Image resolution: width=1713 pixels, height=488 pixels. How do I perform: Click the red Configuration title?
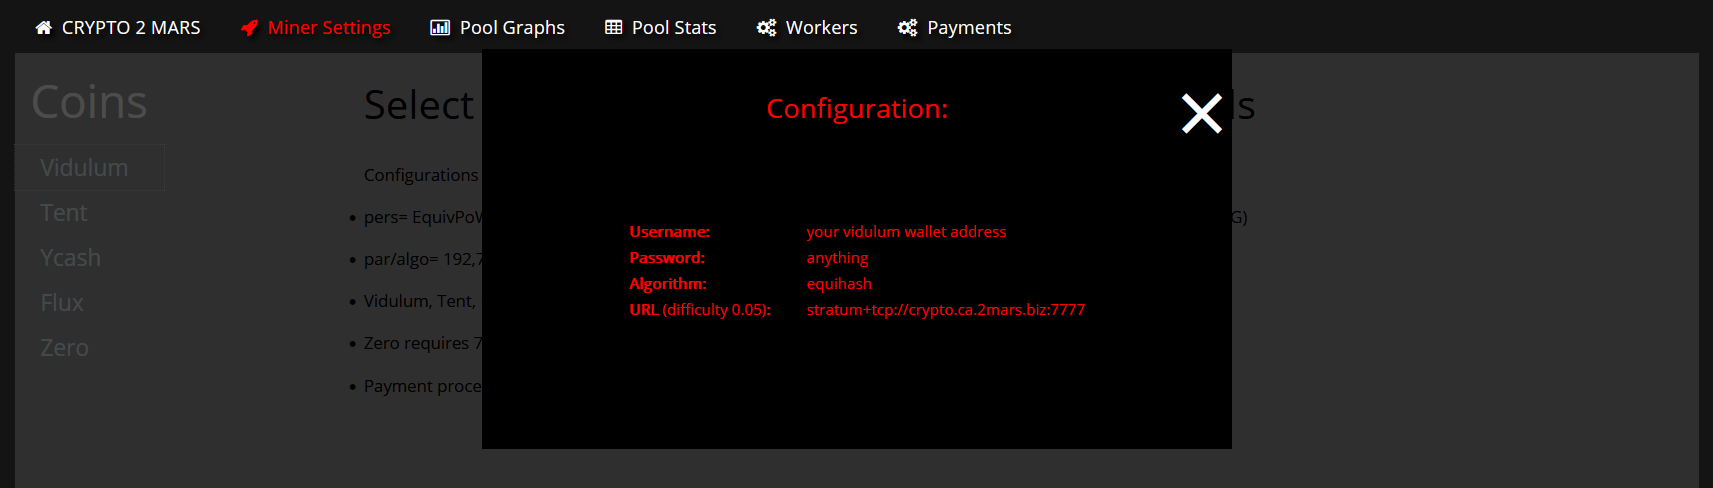coord(857,109)
